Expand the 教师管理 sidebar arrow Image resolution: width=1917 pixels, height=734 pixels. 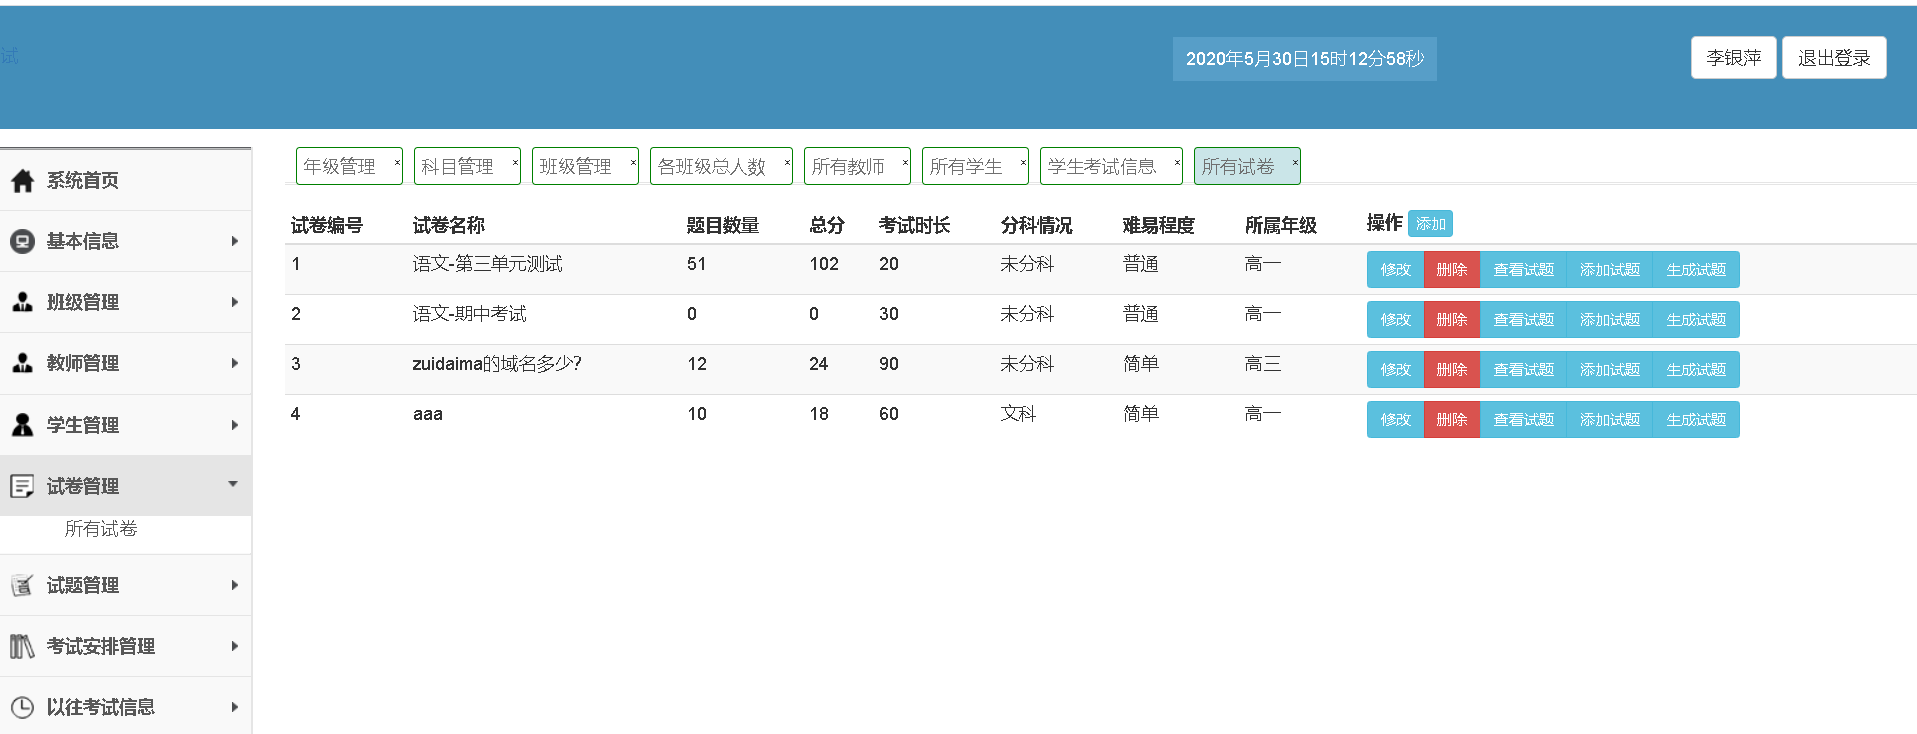[x=234, y=363]
